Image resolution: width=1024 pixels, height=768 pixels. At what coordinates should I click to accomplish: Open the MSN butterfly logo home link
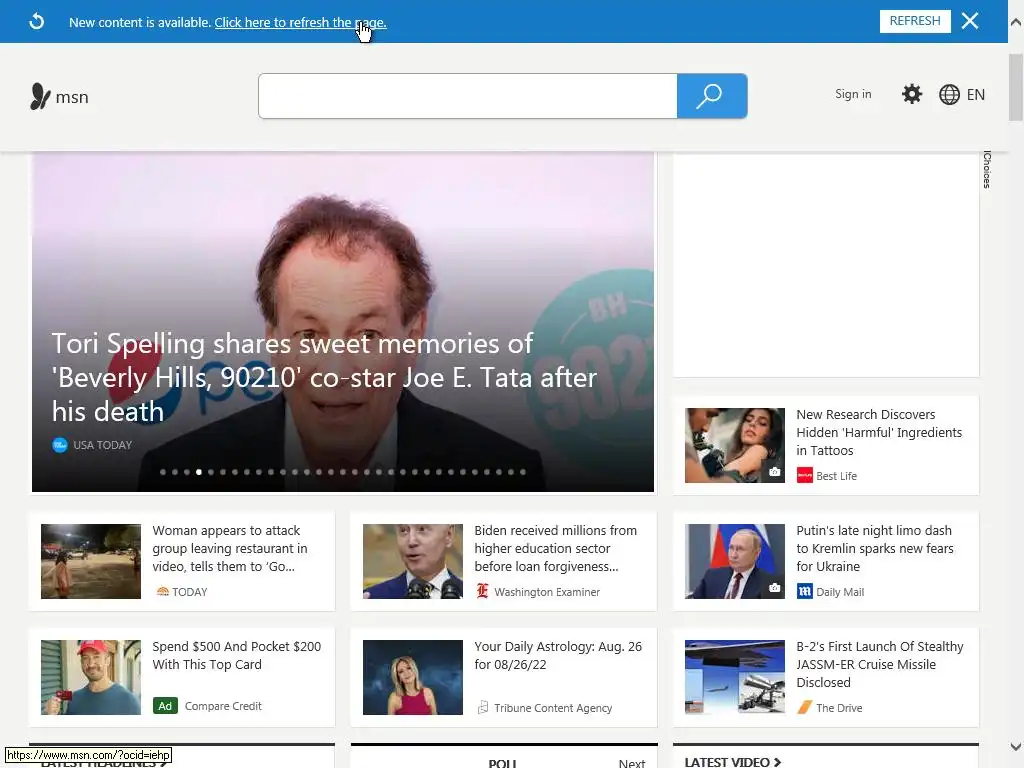point(59,97)
